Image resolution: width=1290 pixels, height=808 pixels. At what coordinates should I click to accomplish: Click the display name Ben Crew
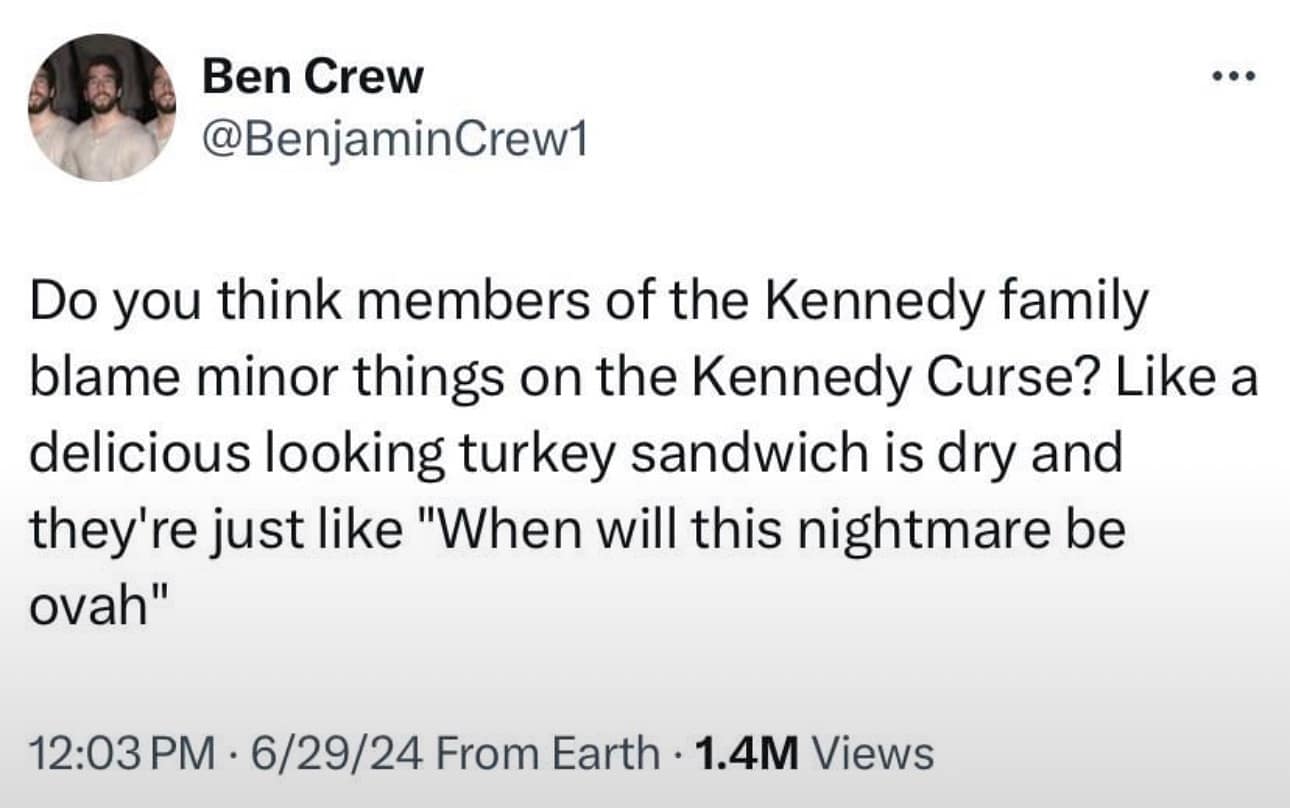coord(313,77)
